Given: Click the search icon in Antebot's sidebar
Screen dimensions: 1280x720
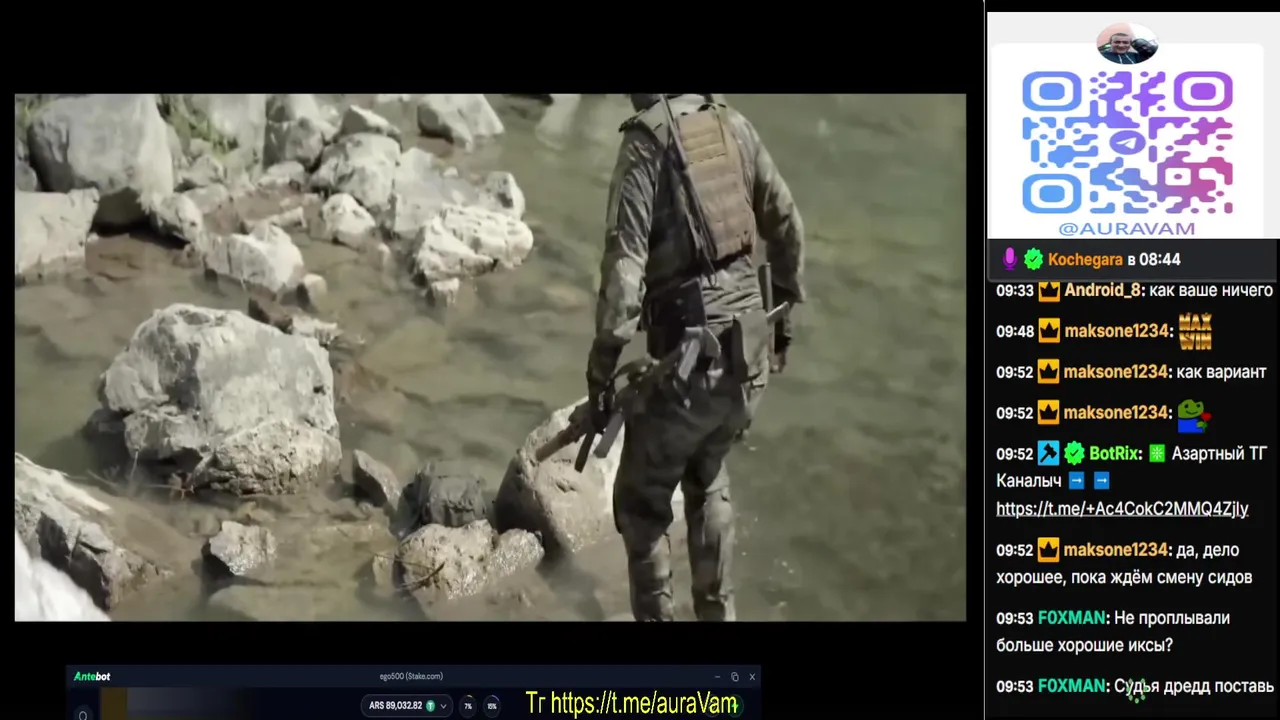Looking at the screenshot, I should pyautogui.click(x=83, y=715).
